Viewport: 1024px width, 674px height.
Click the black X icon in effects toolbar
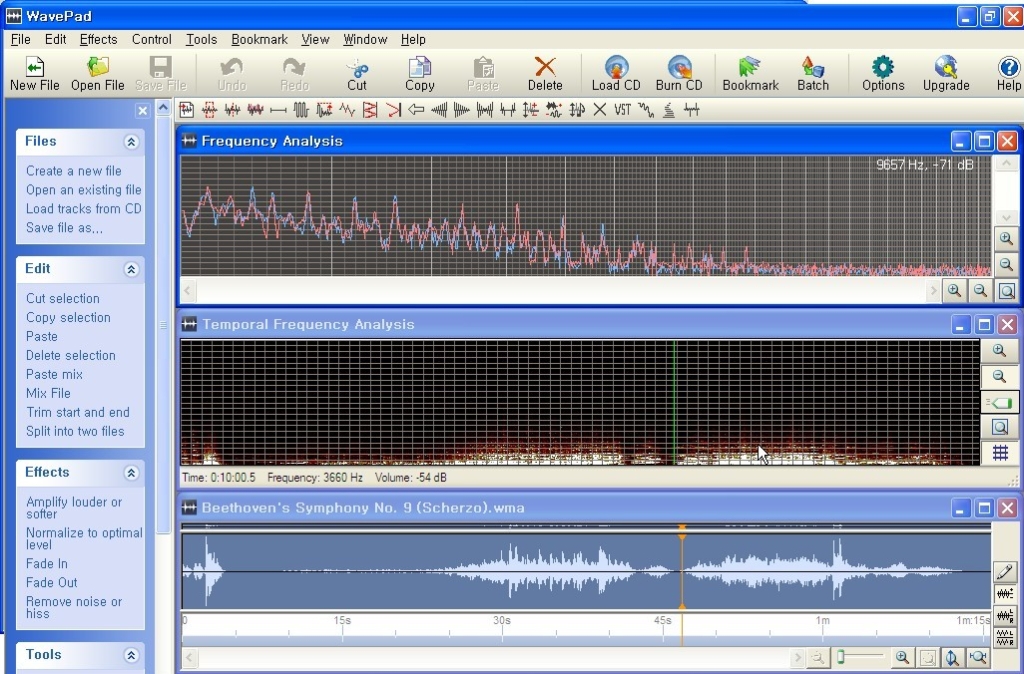coord(600,110)
